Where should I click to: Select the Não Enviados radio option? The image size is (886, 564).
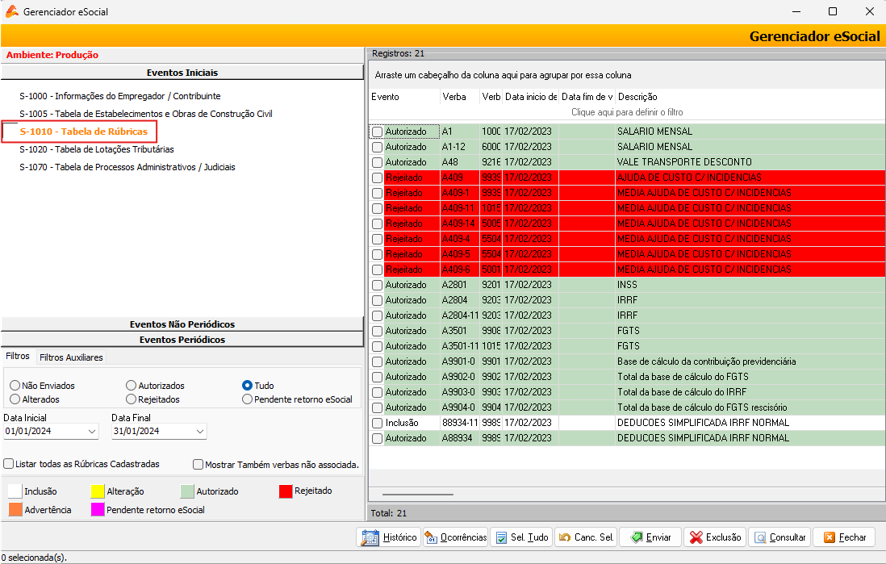point(15,385)
